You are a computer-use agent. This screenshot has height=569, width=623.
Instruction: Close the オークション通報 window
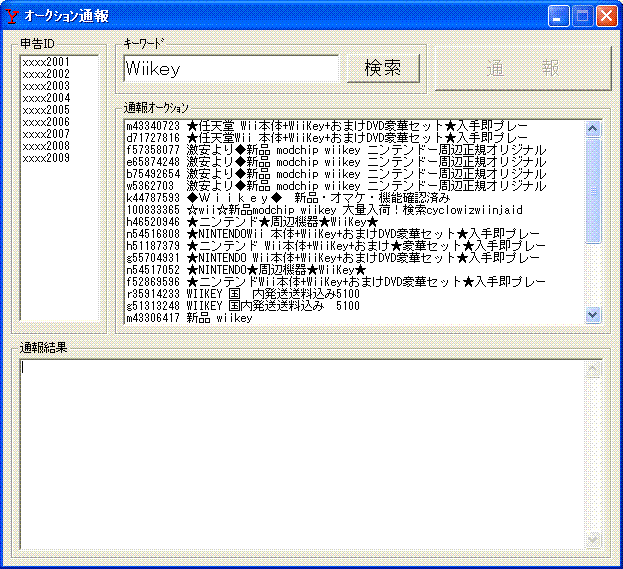pos(607,16)
